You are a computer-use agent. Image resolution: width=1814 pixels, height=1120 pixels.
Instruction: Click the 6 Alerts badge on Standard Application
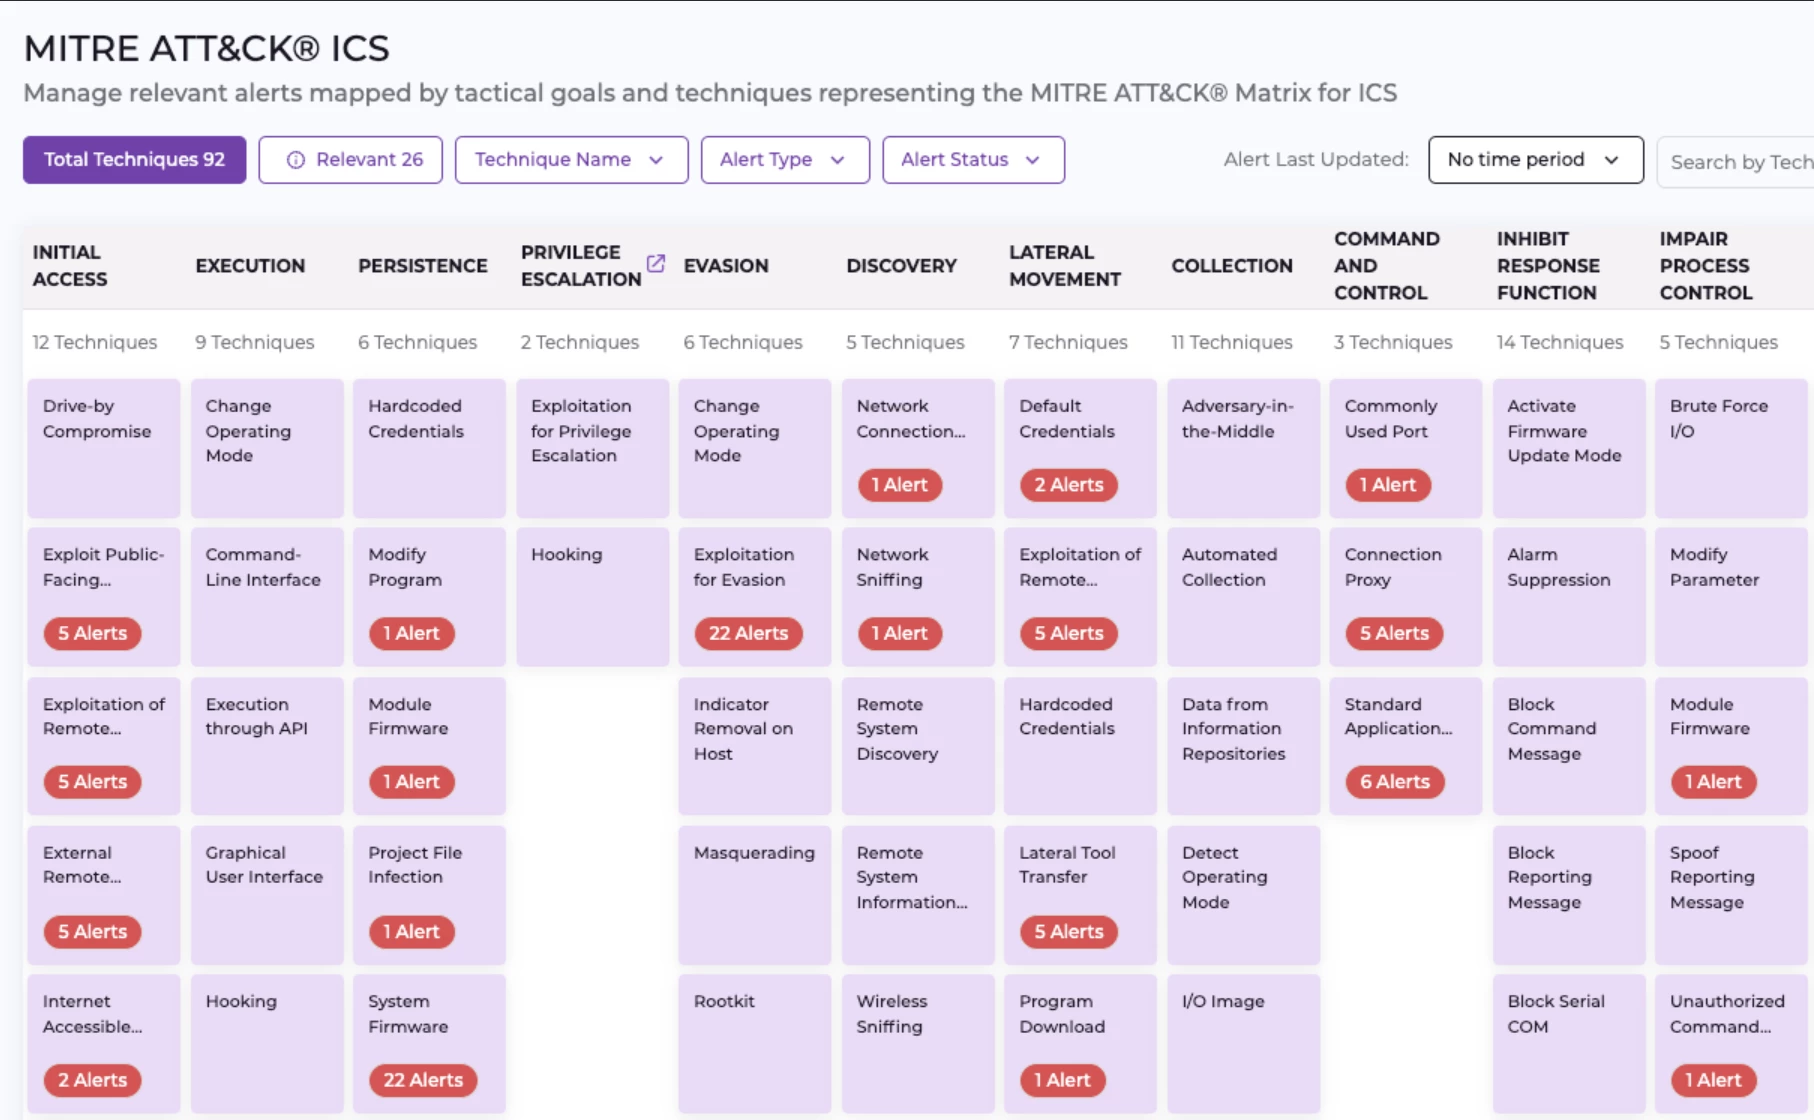(1394, 782)
